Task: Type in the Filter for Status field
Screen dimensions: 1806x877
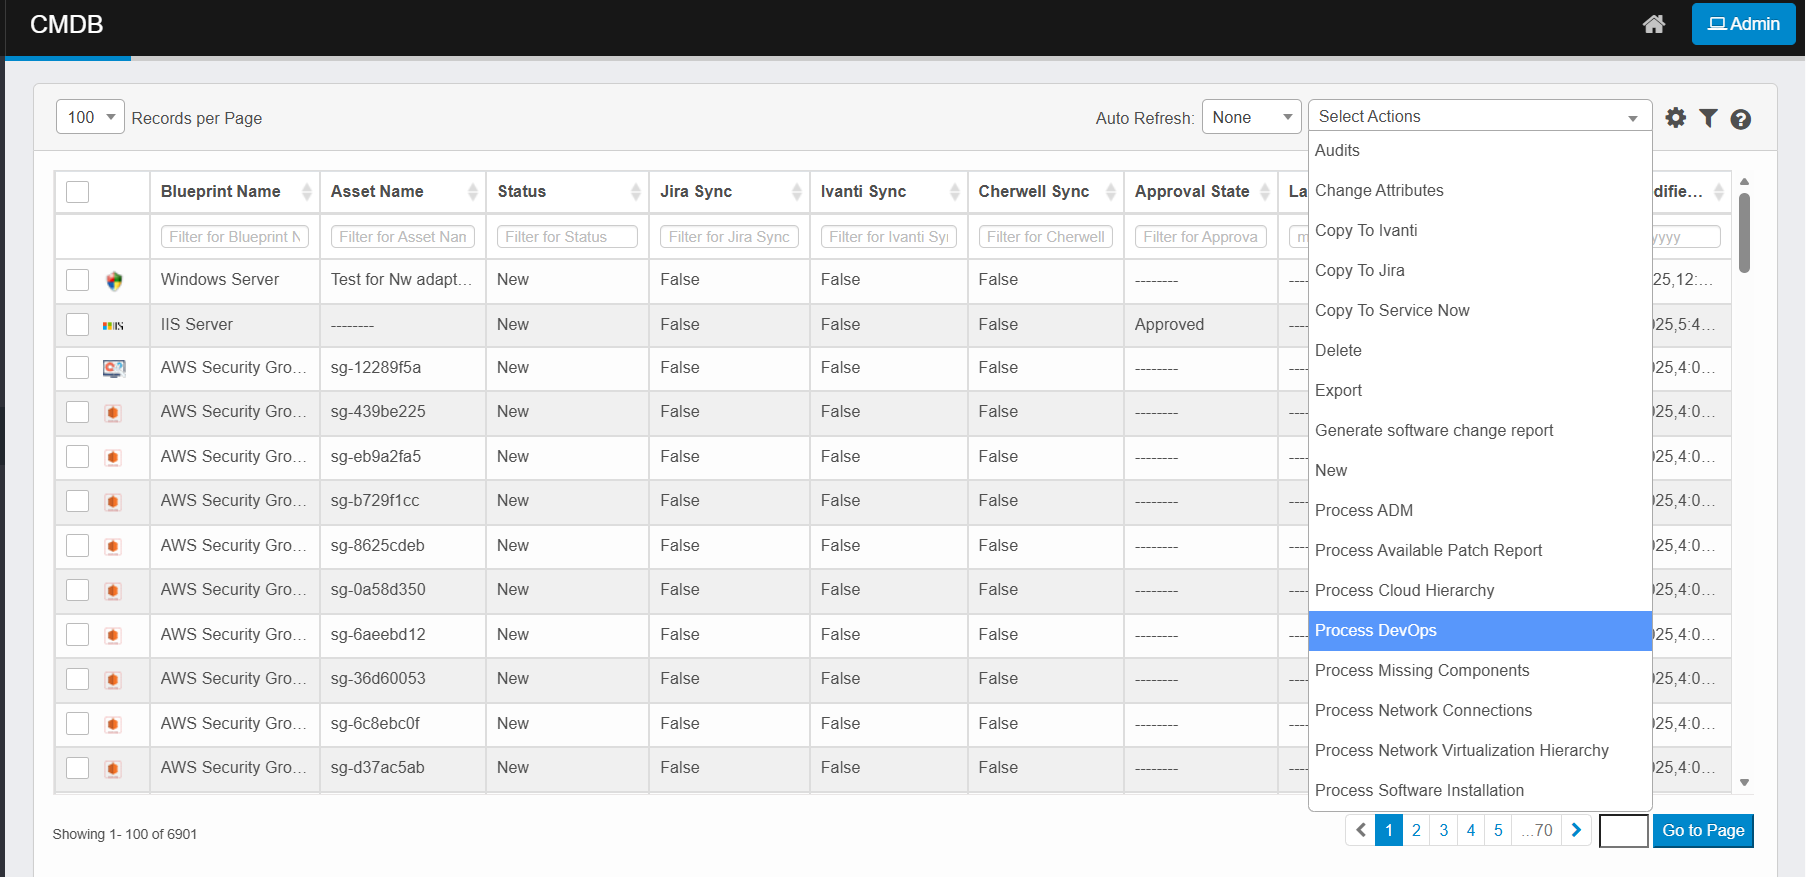Action: (568, 237)
